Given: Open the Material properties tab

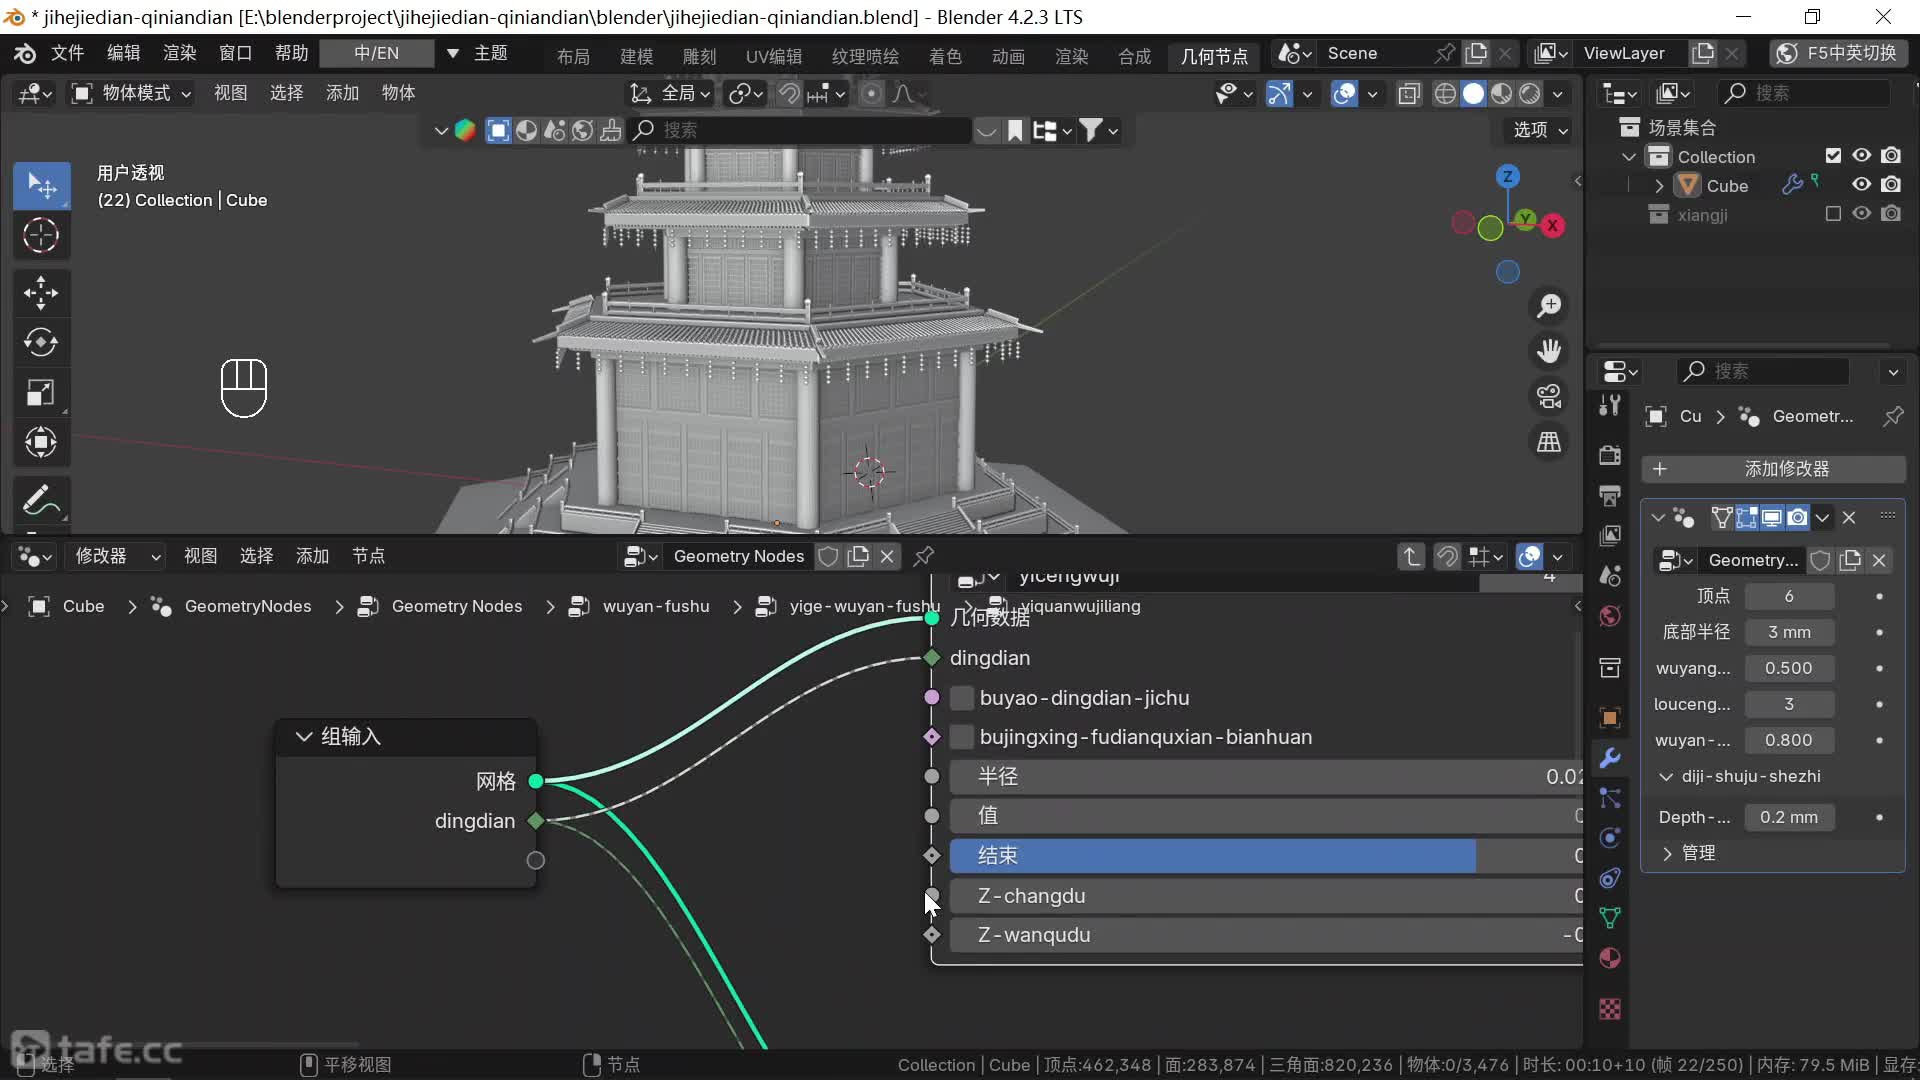Looking at the screenshot, I should pos(1610,958).
